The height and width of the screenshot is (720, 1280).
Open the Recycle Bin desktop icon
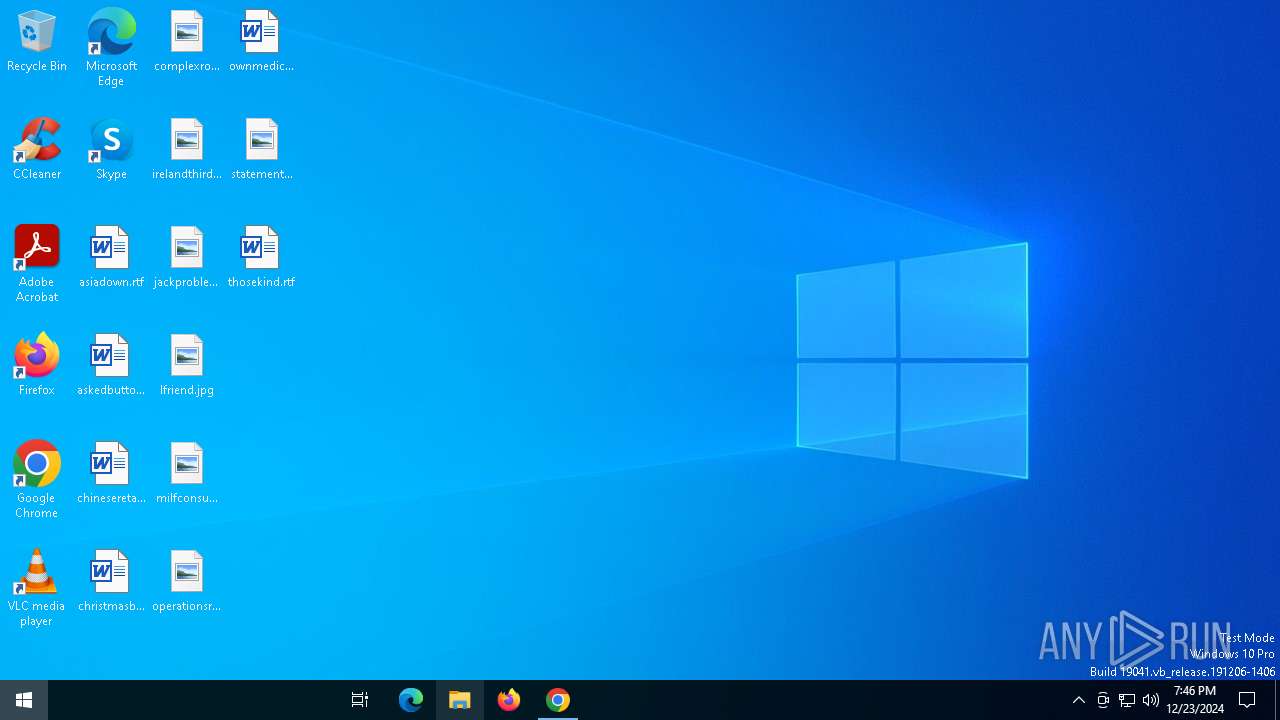pos(37,42)
